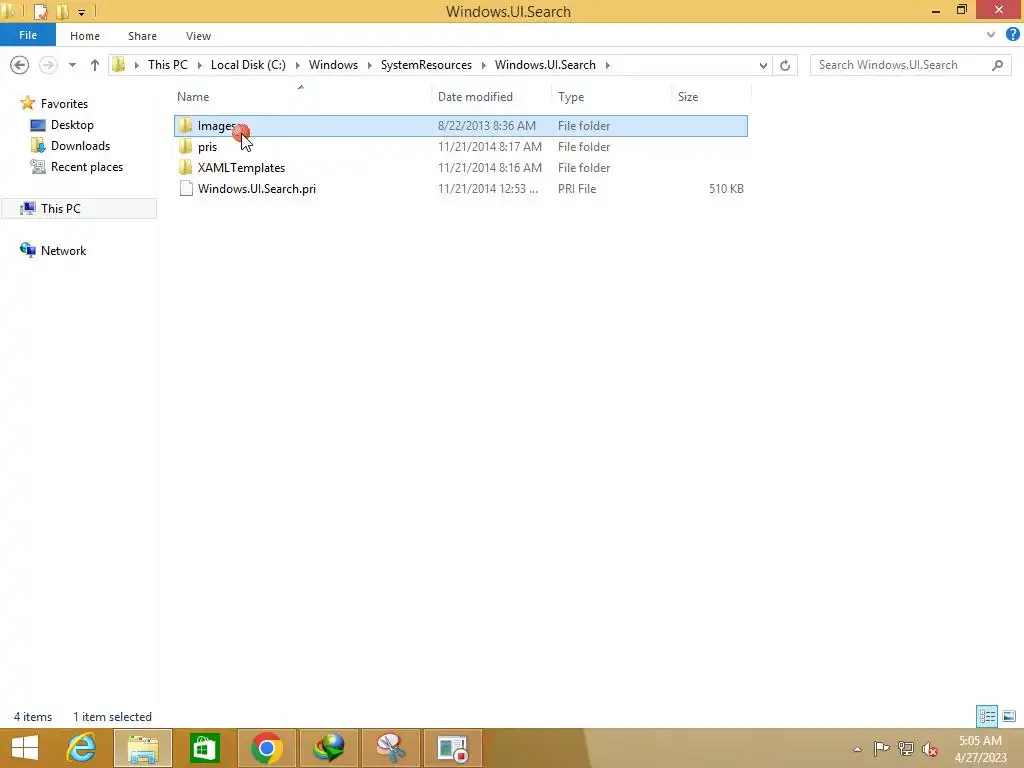Select This PC in navigation pane

click(x=60, y=208)
